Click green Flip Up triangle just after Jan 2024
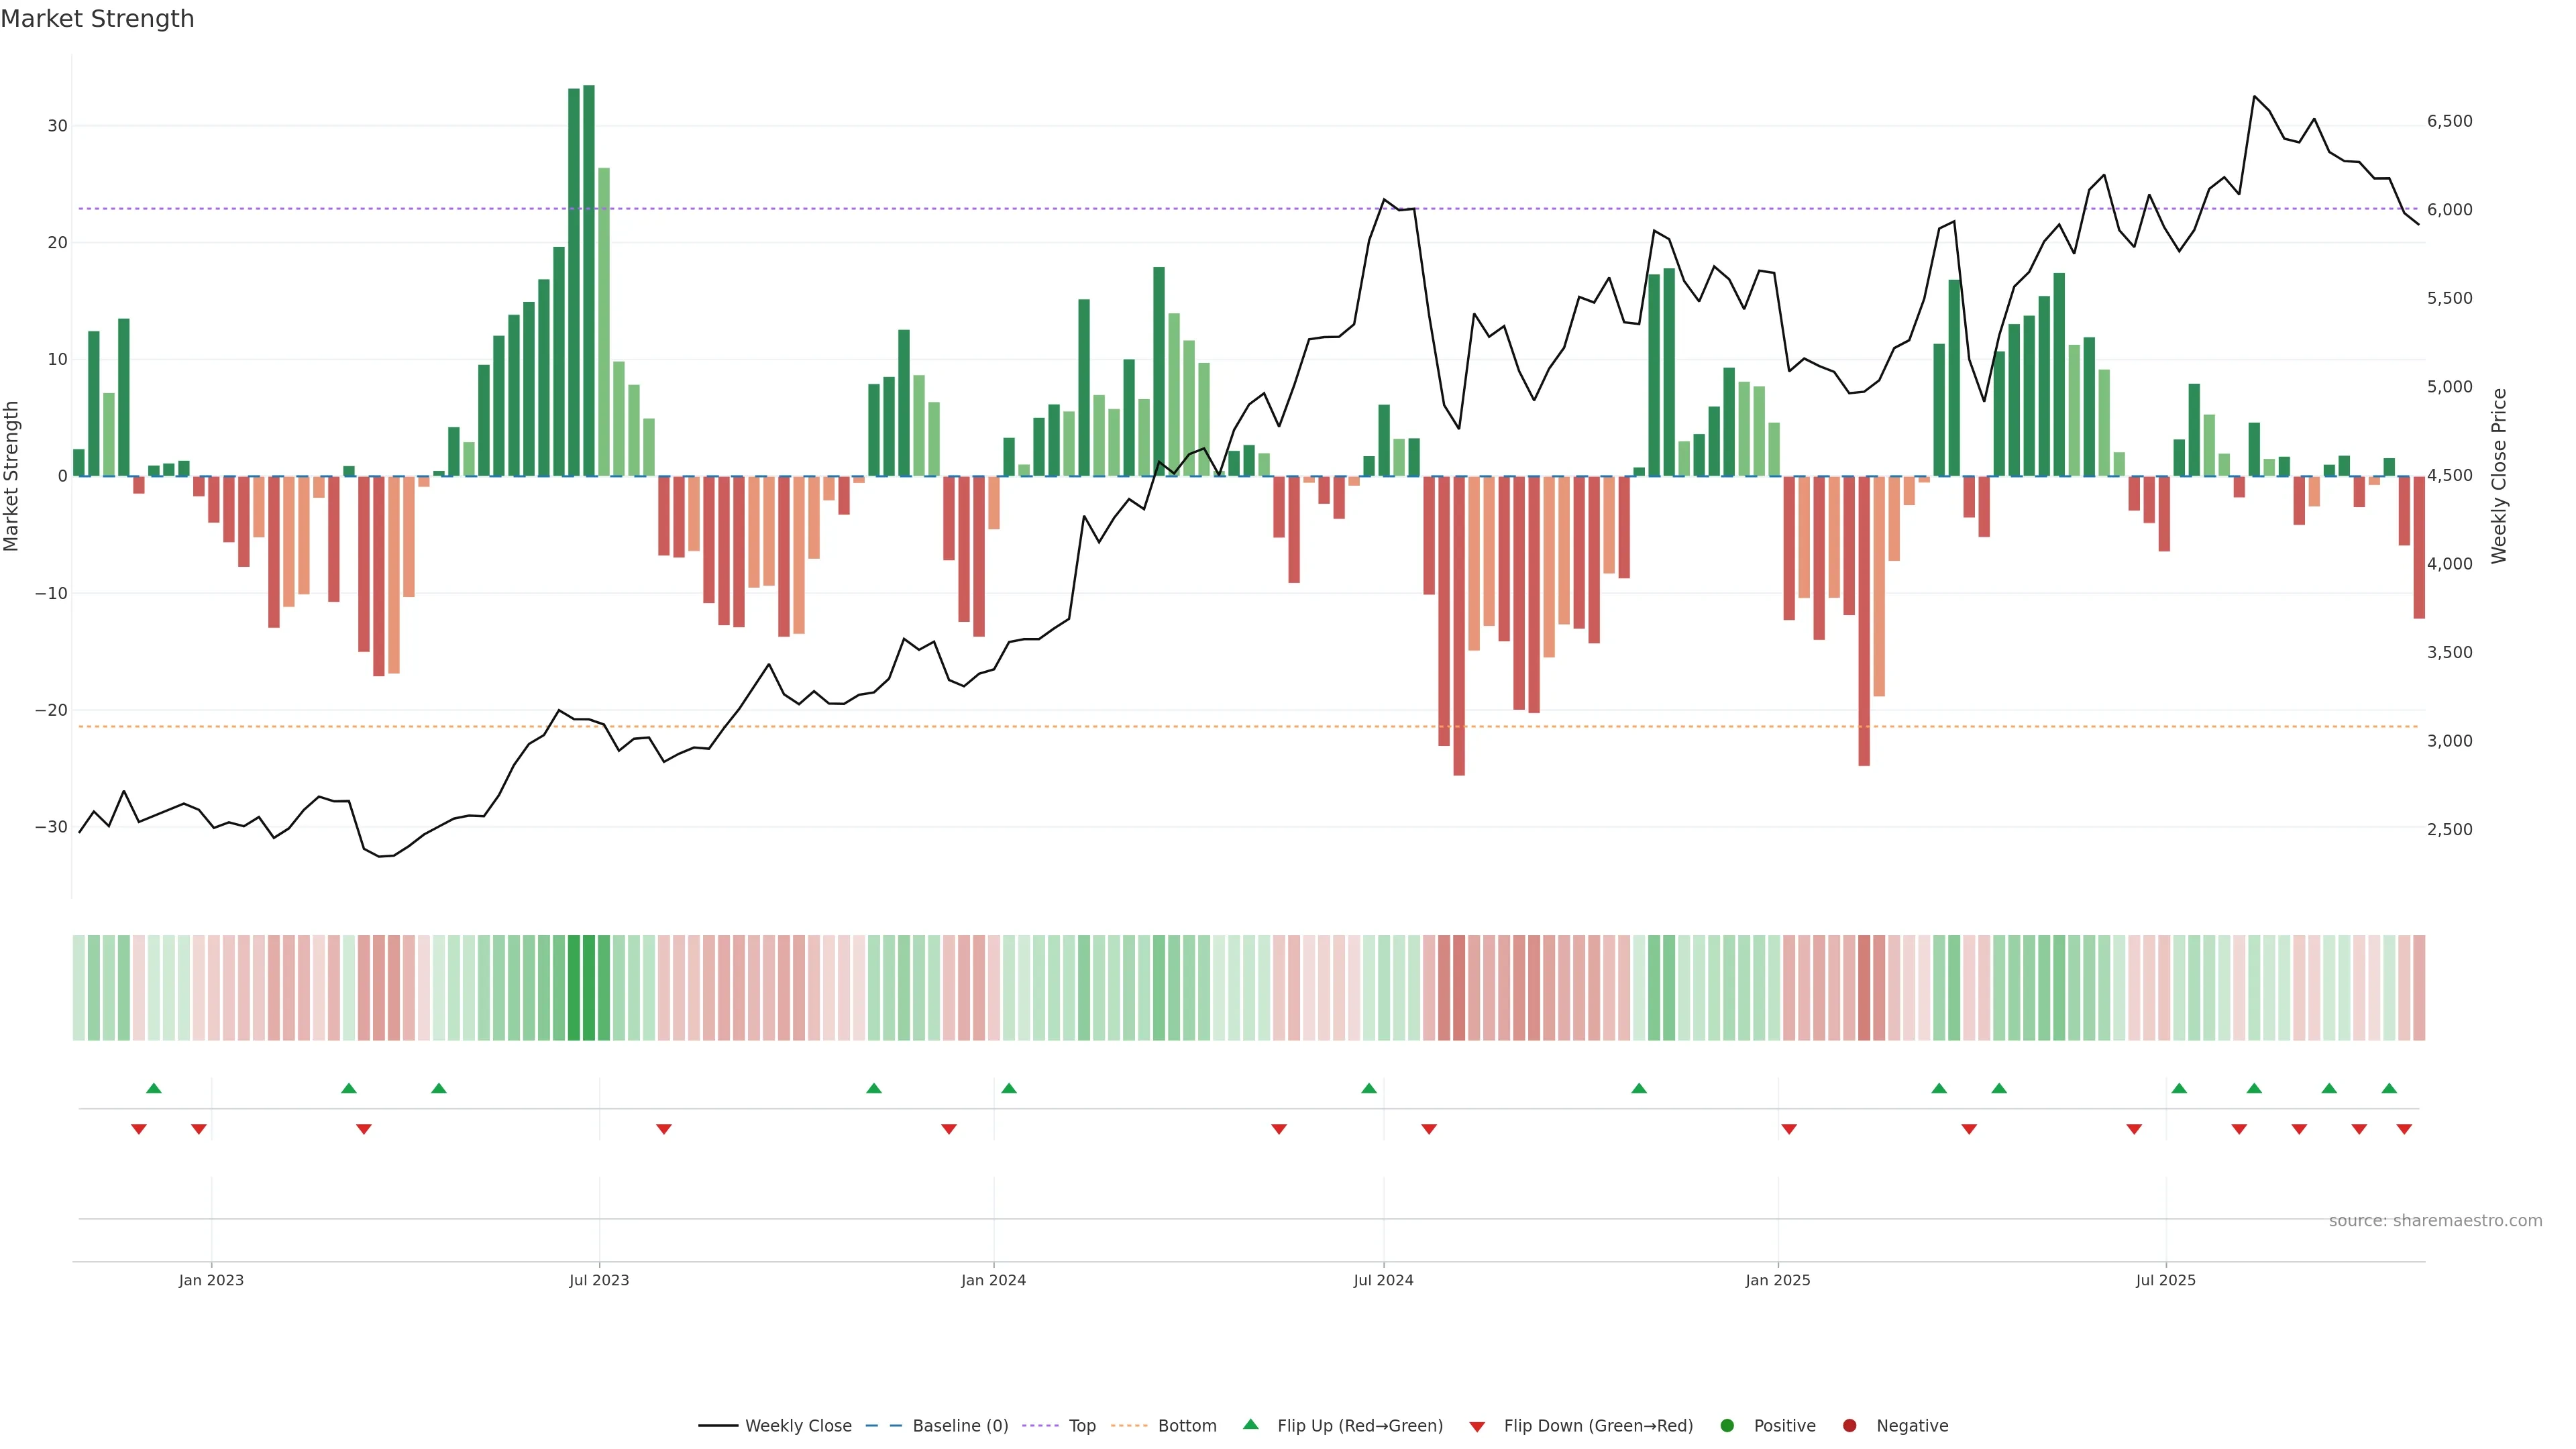The width and height of the screenshot is (2576, 1449). 1009,1088
